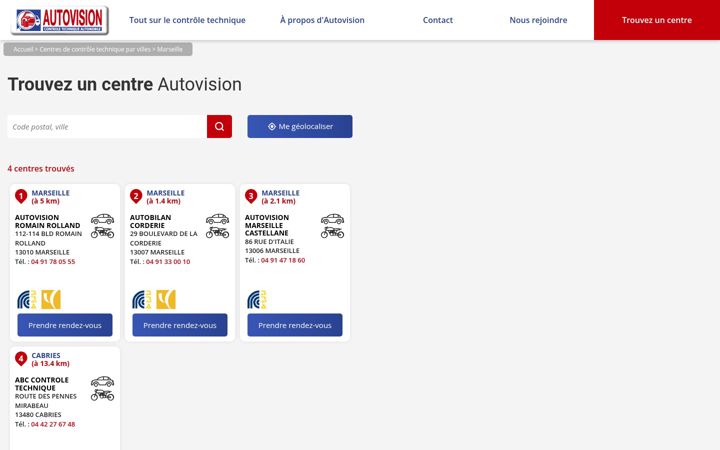
Task: Click the Trouvez un centre Autovision heading
Action: click(x=125, y=84)
